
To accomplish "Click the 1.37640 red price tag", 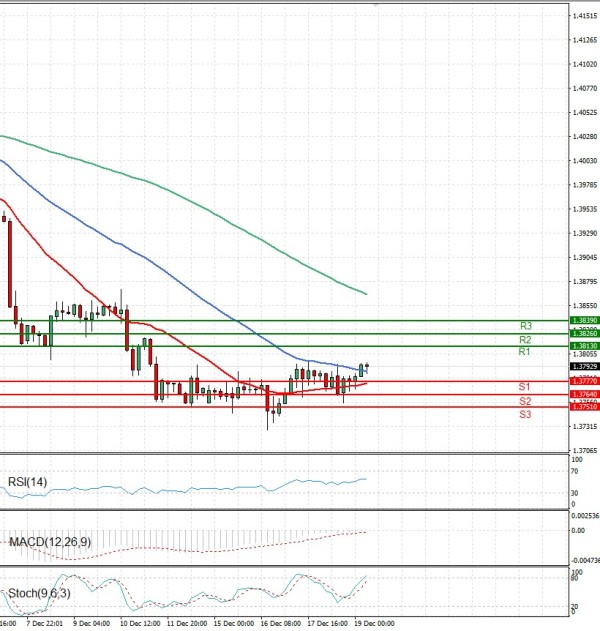I will click(584, 394).
